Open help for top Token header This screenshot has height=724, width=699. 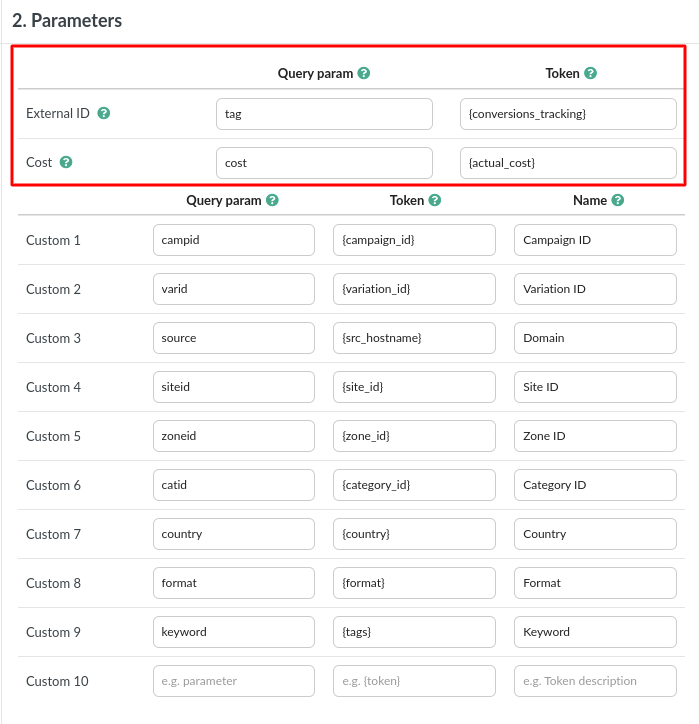pos(591,73)
